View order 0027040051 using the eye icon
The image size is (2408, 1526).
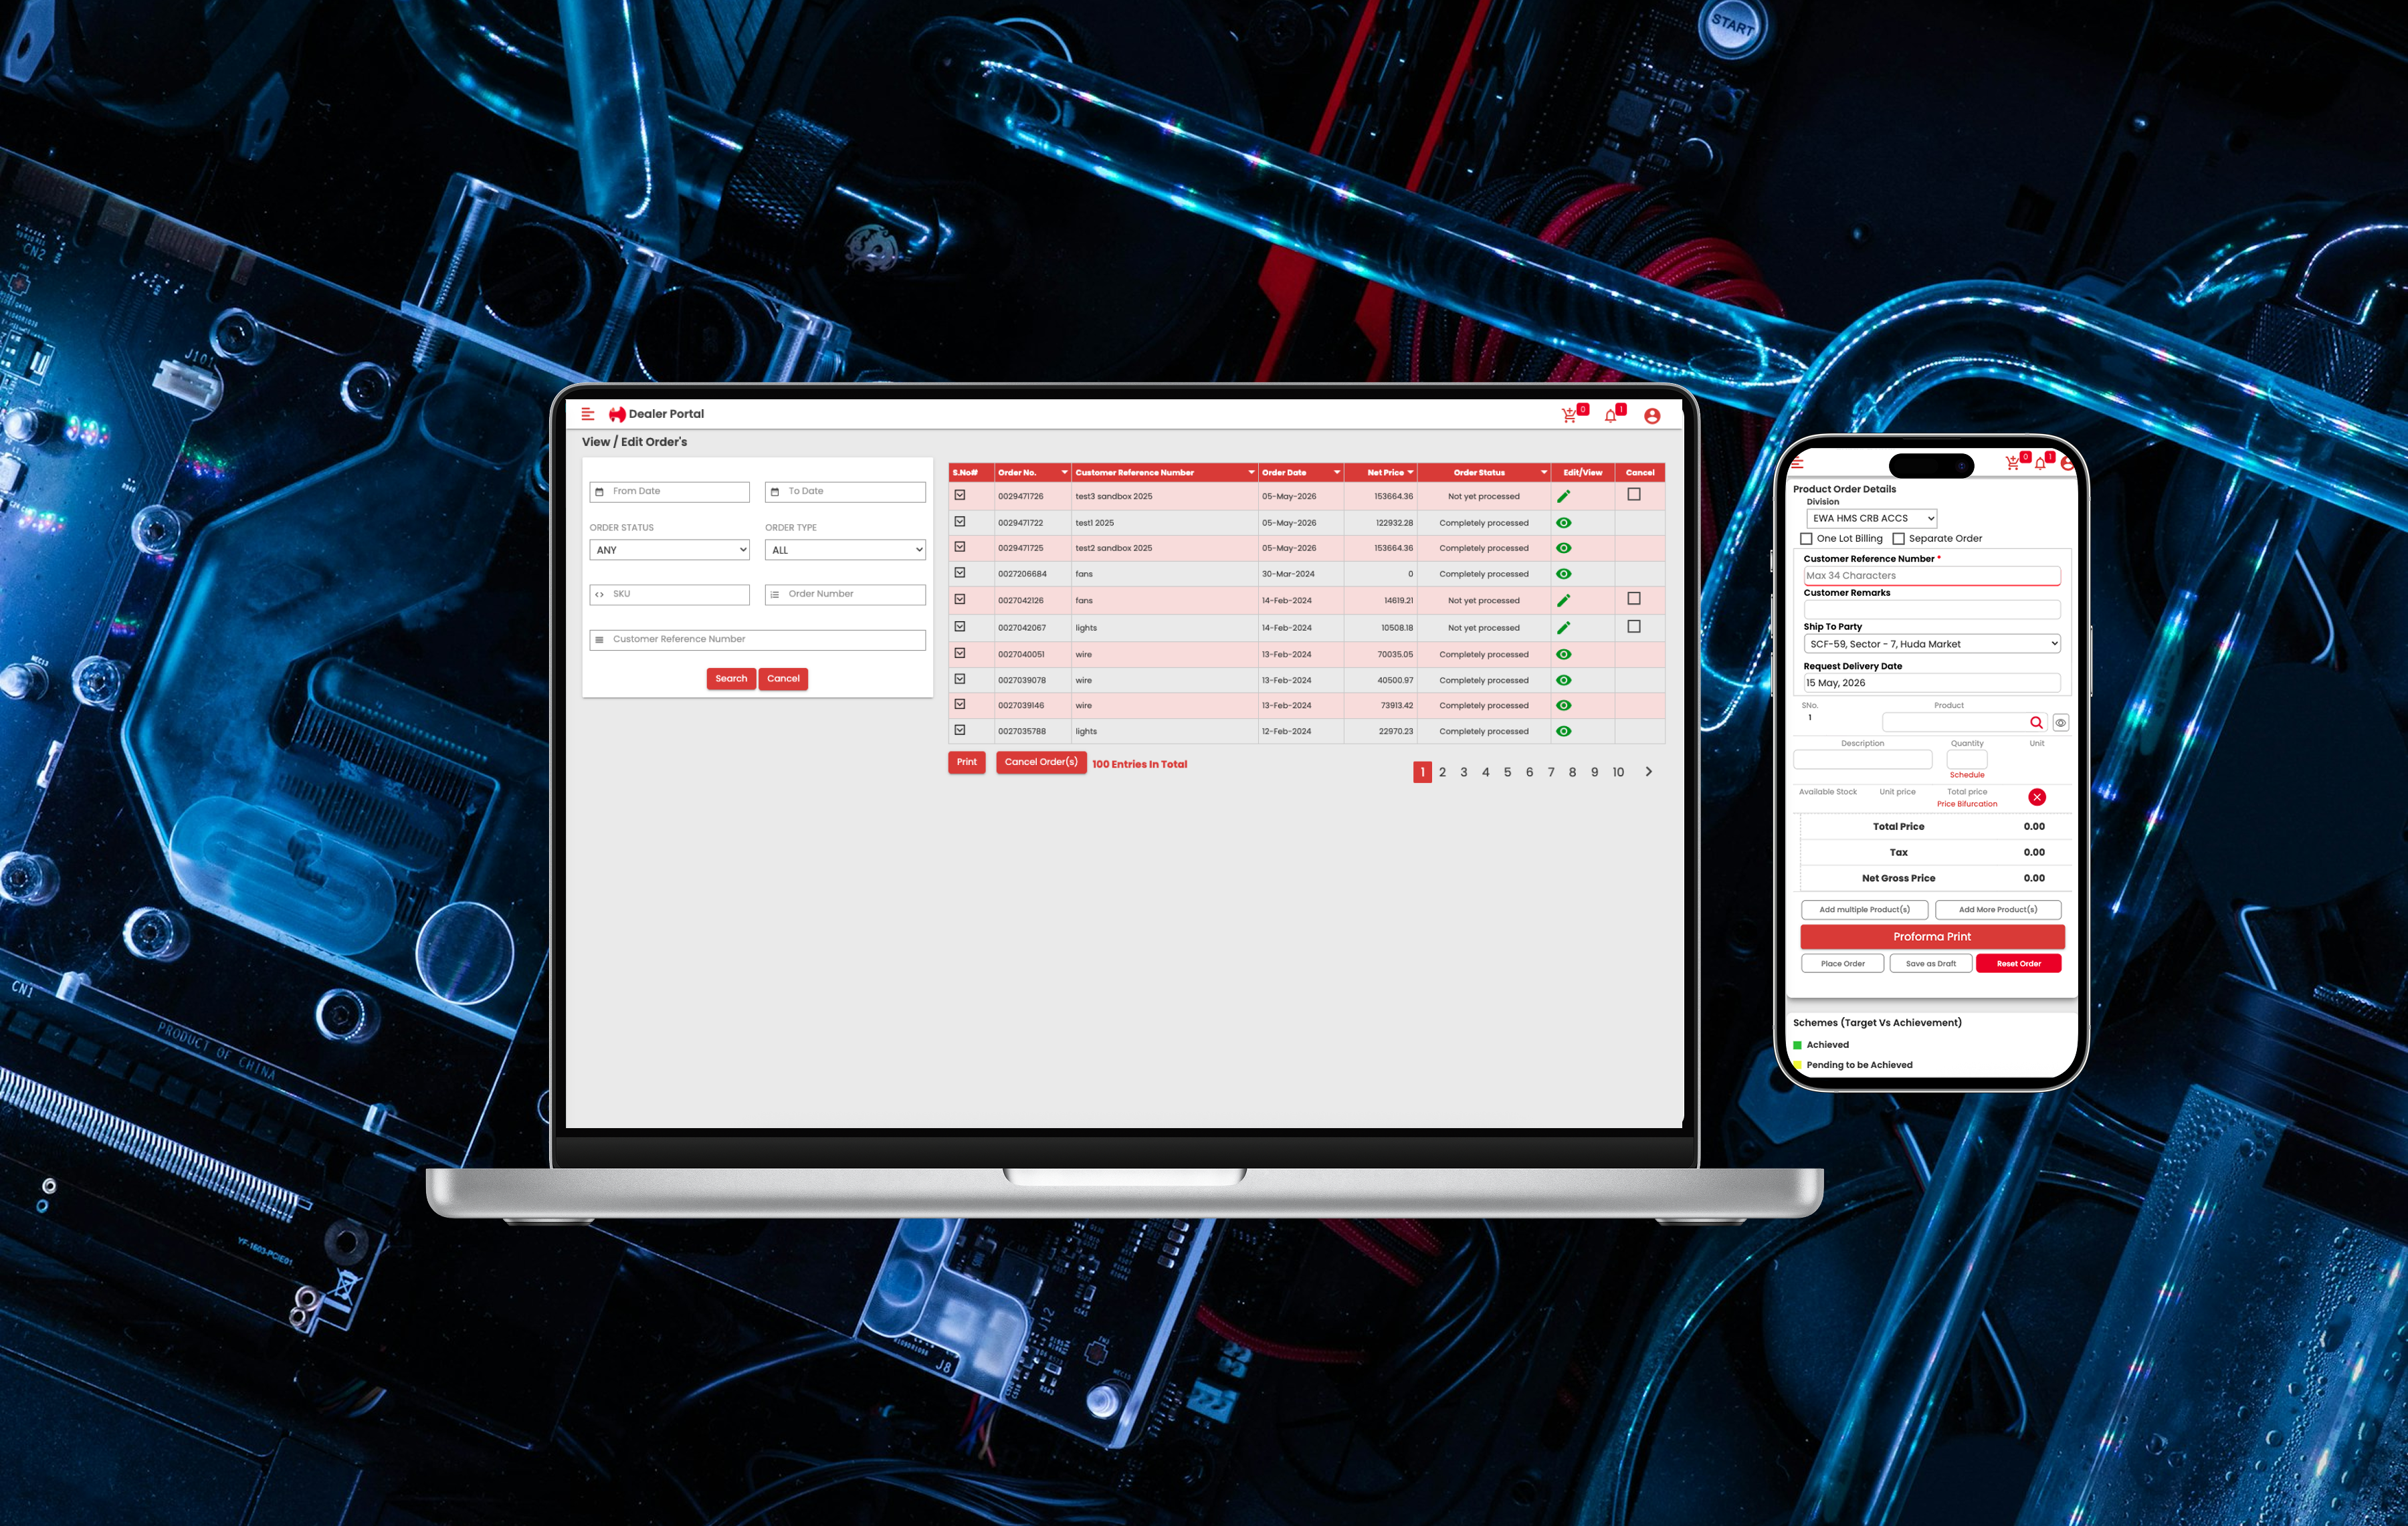point(1564,654)
